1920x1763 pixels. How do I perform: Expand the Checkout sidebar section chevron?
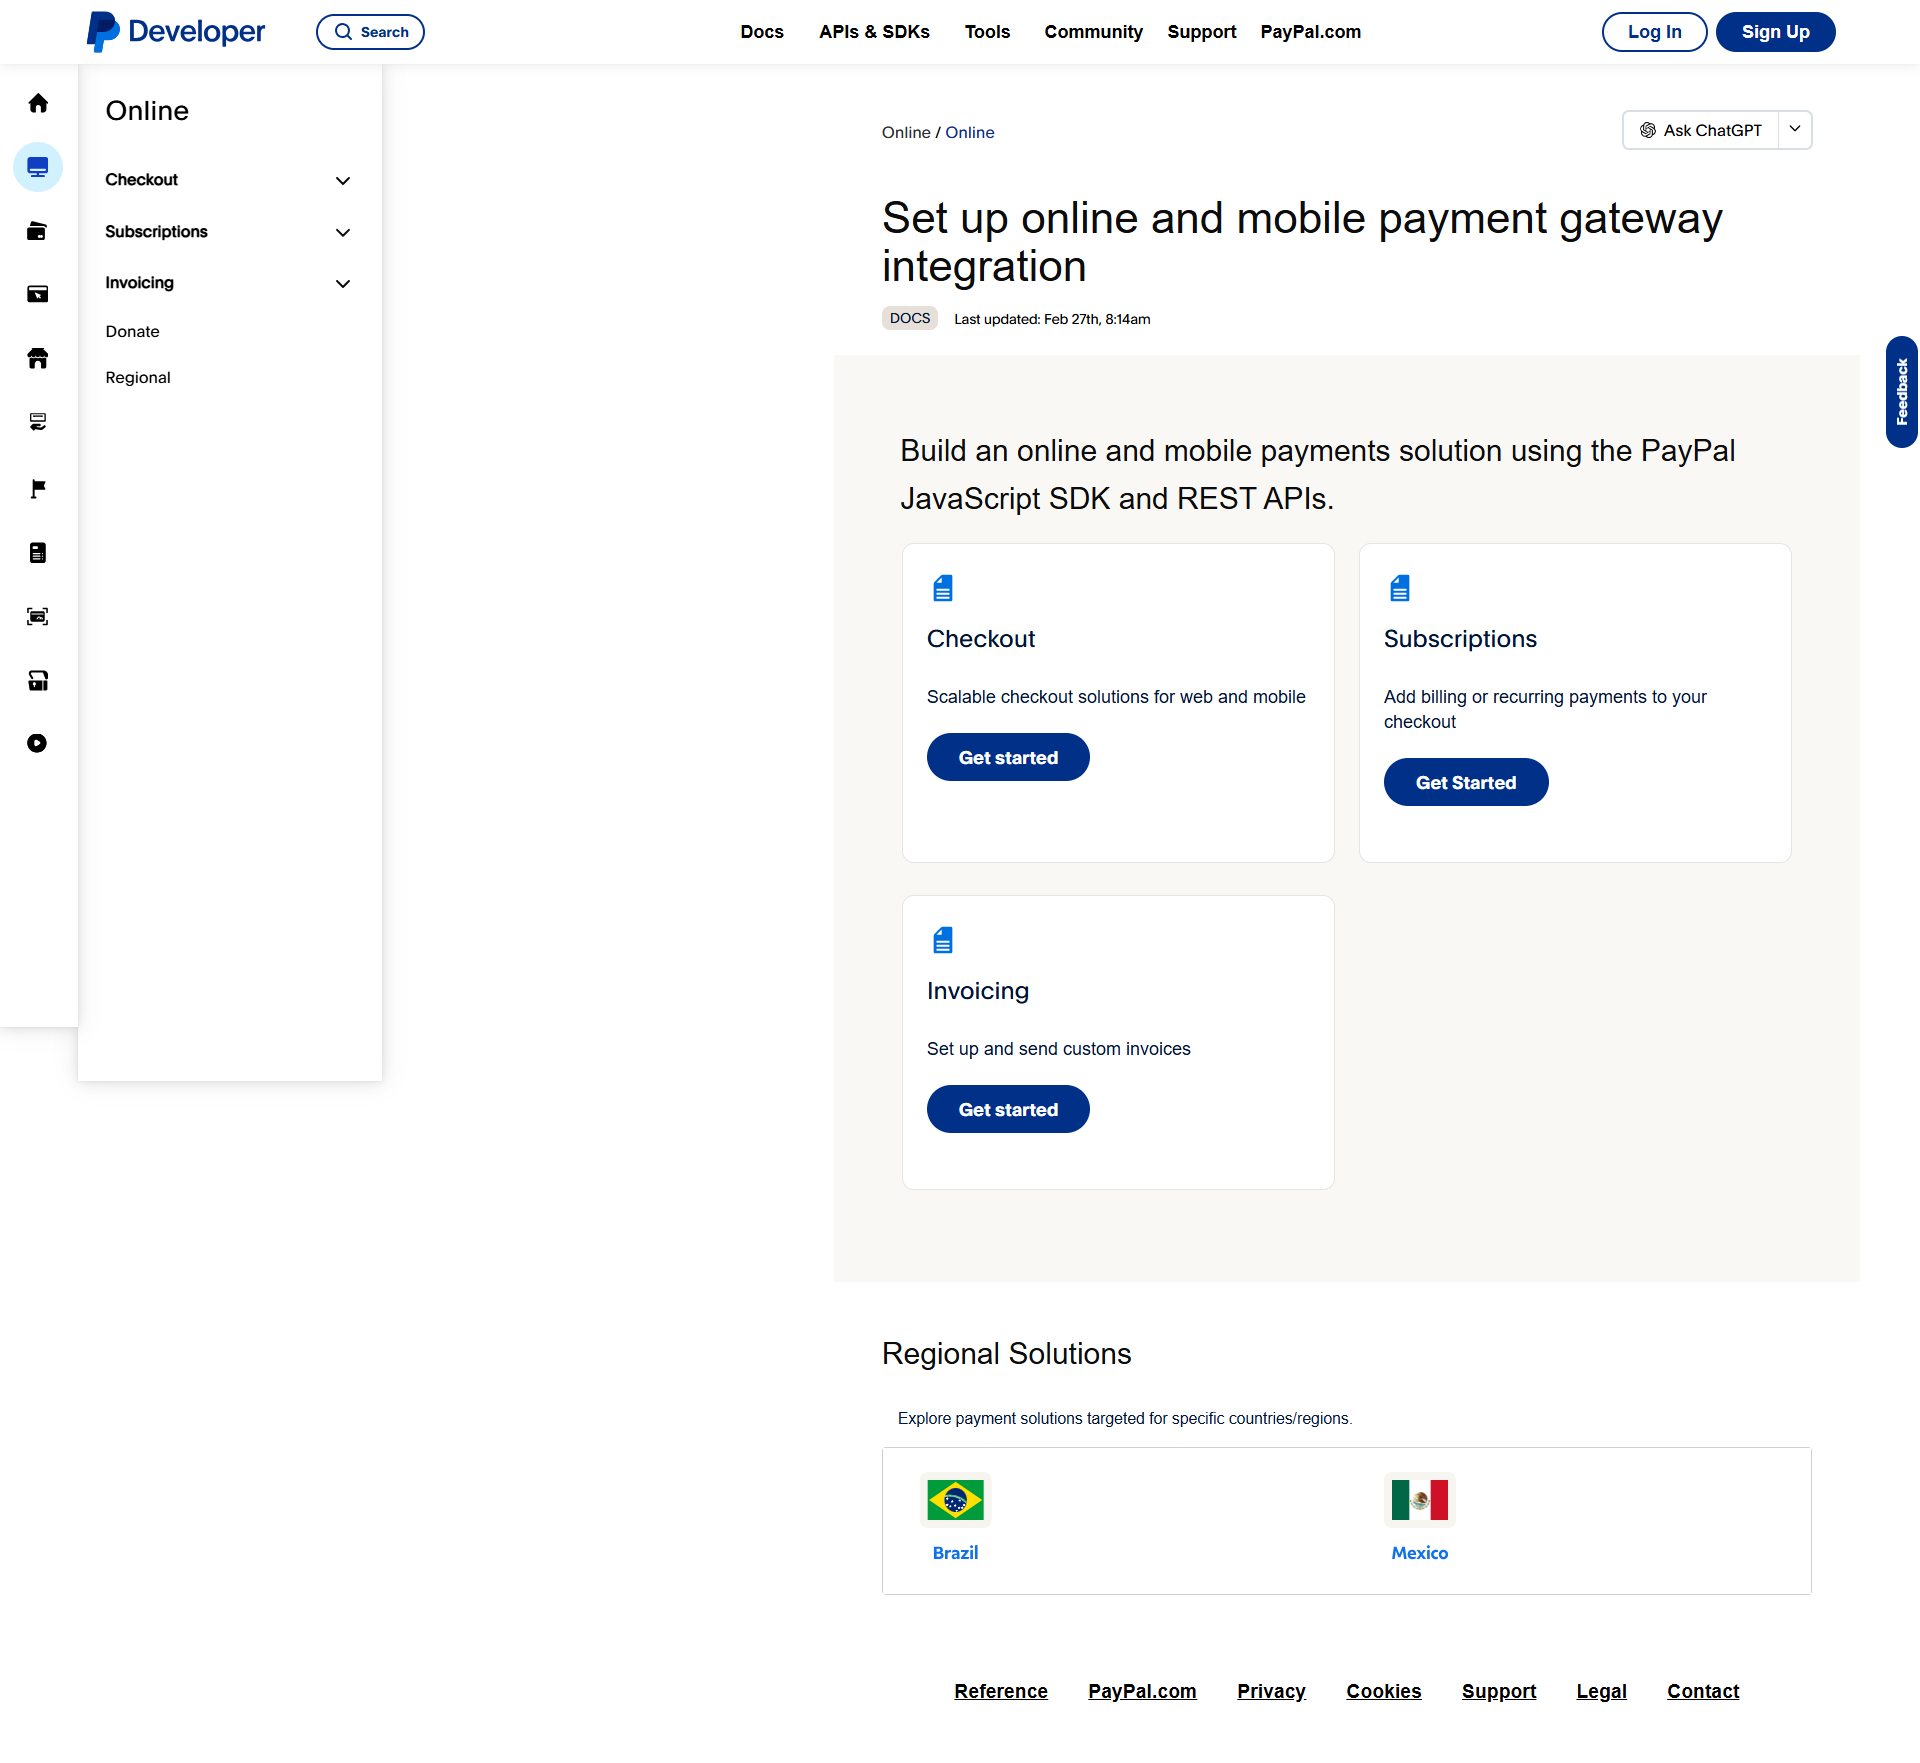[343, 181]
